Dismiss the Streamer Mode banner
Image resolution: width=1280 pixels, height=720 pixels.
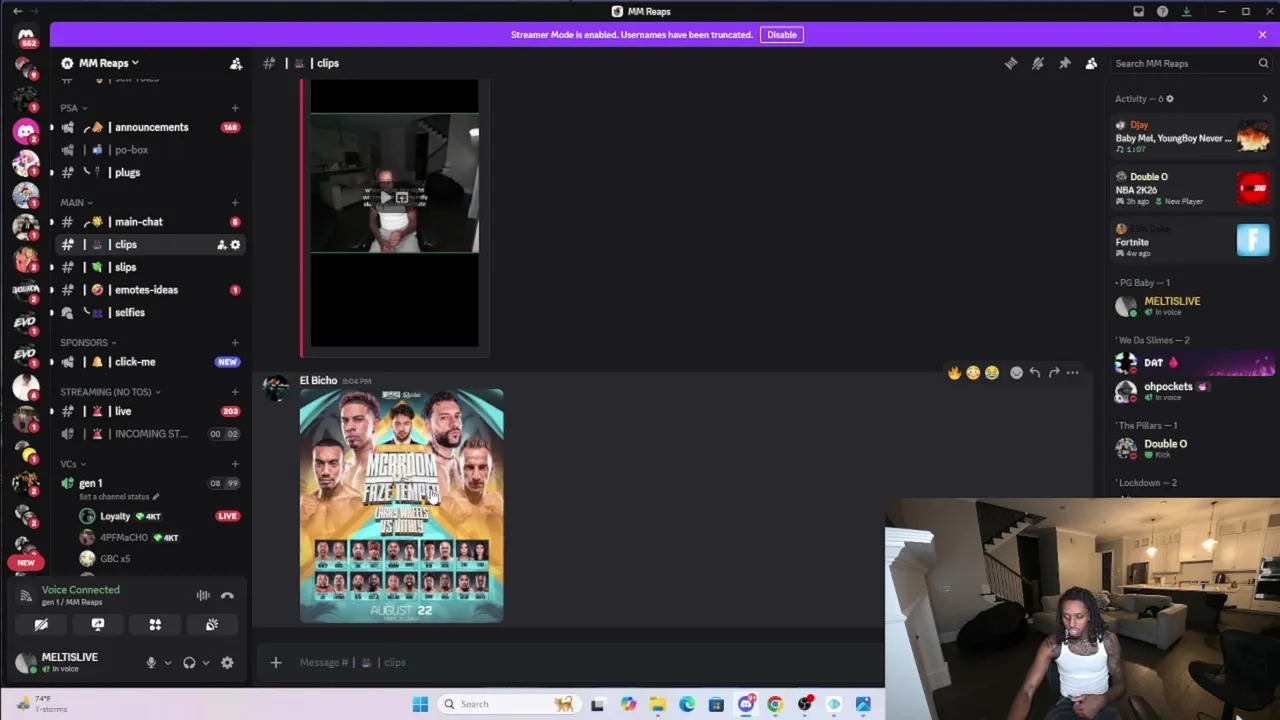(x=1262, y=34)
